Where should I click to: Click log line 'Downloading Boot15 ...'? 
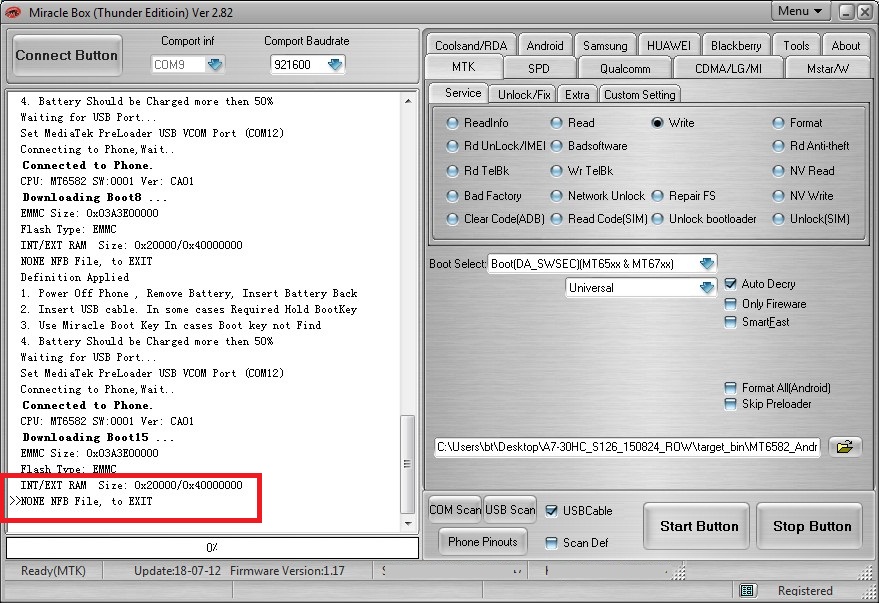coord(98,437)
